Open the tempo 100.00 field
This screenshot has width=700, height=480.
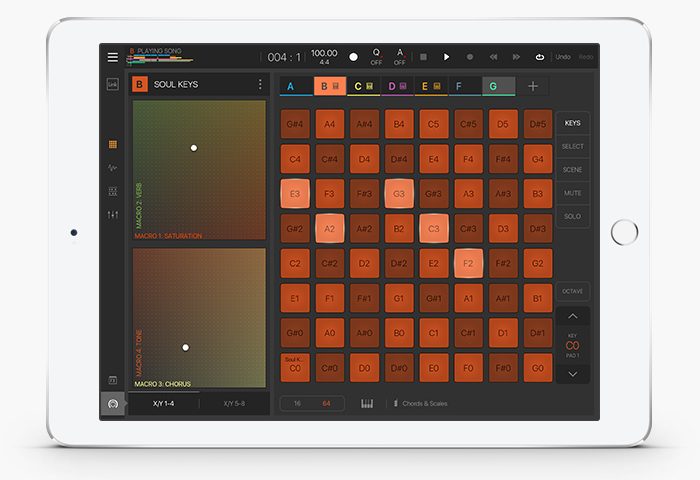point(324,53)
